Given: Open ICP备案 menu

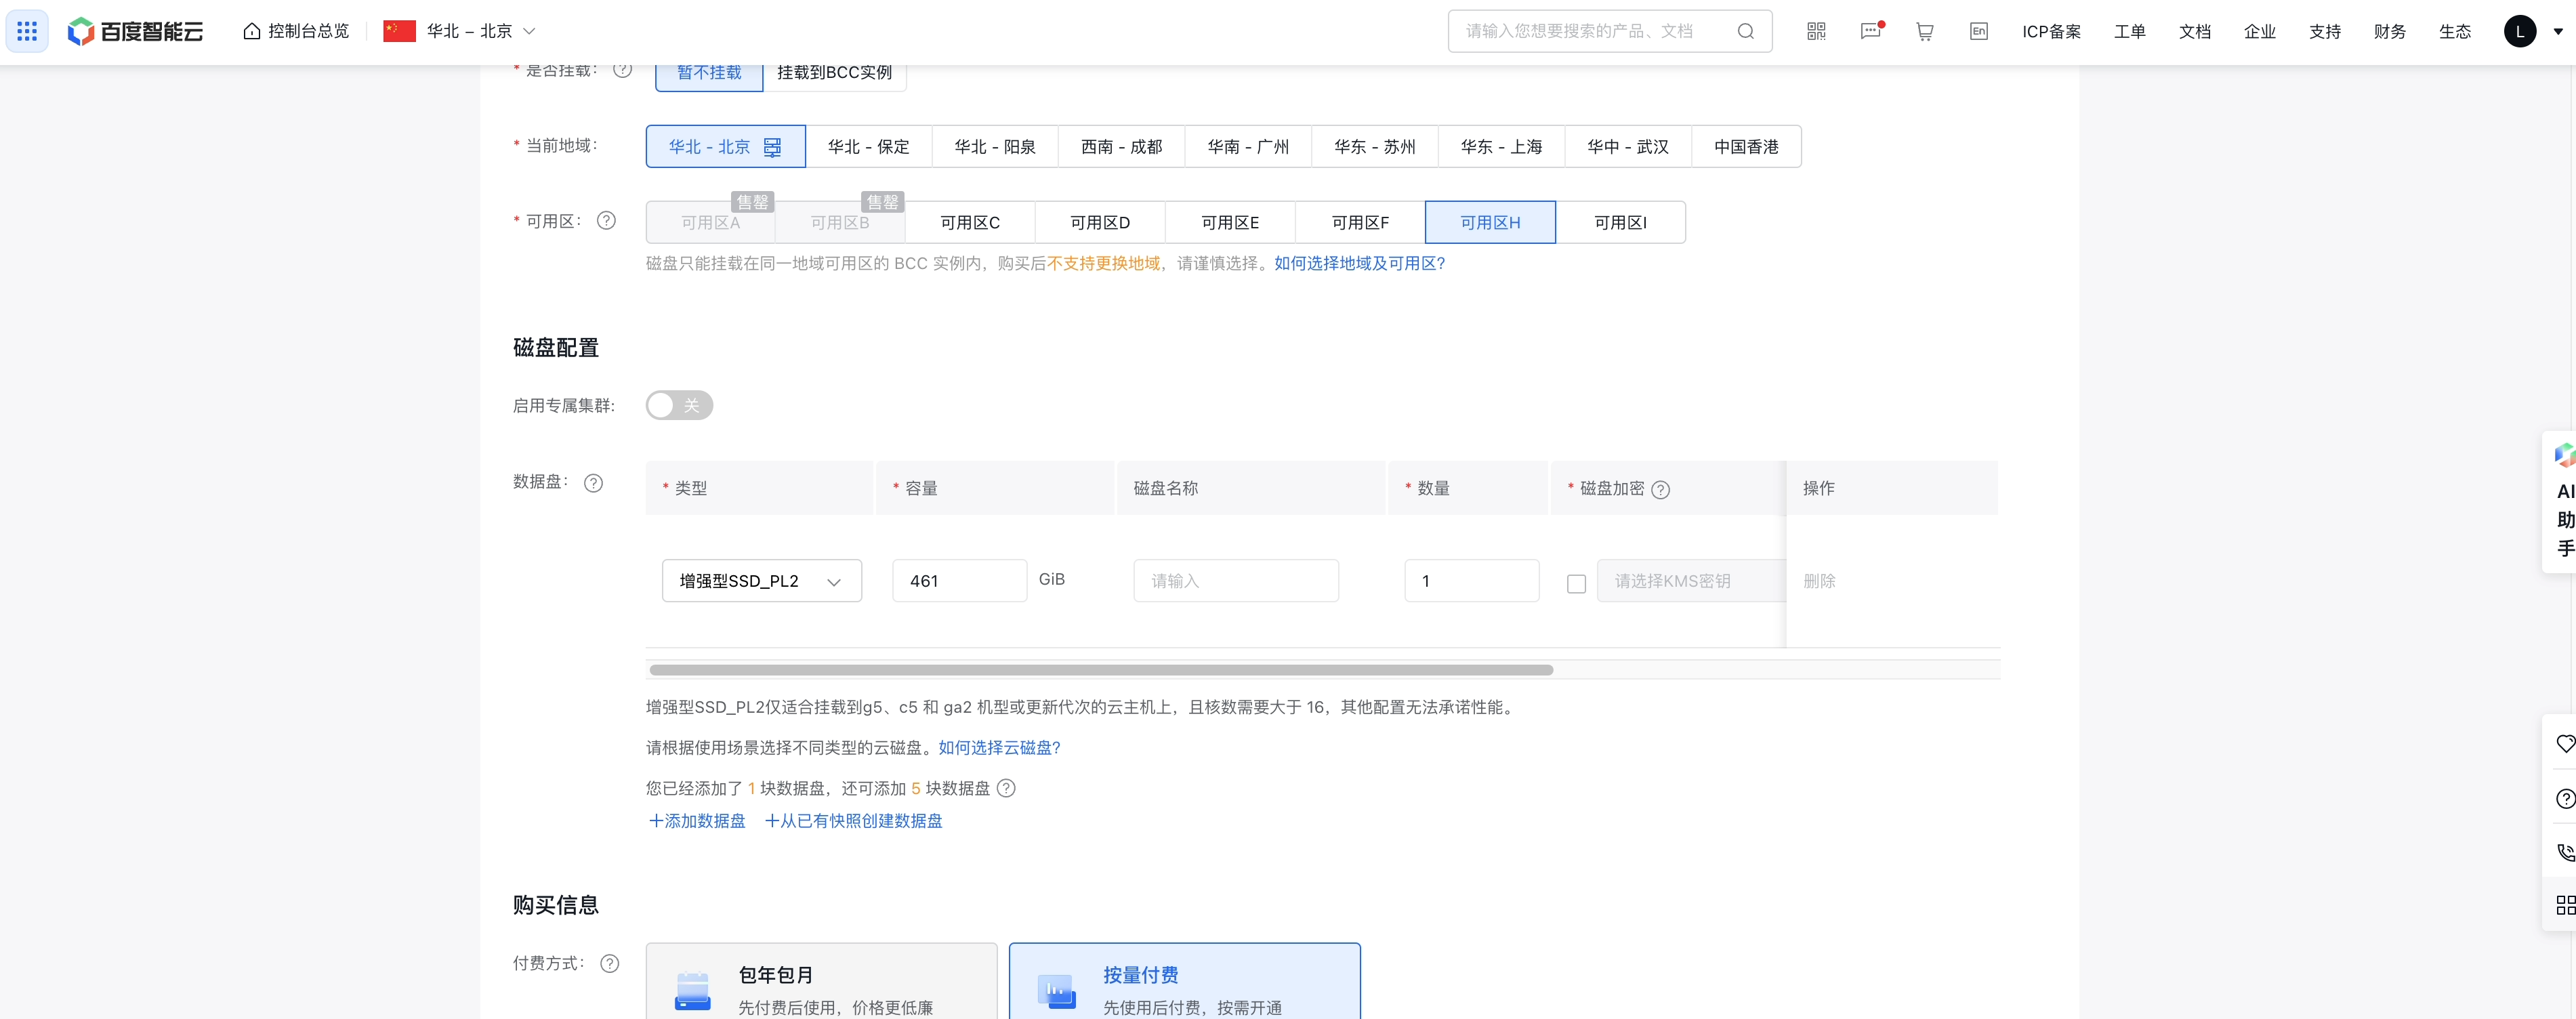Looking at the screenshot, I should pos(2051,31).
